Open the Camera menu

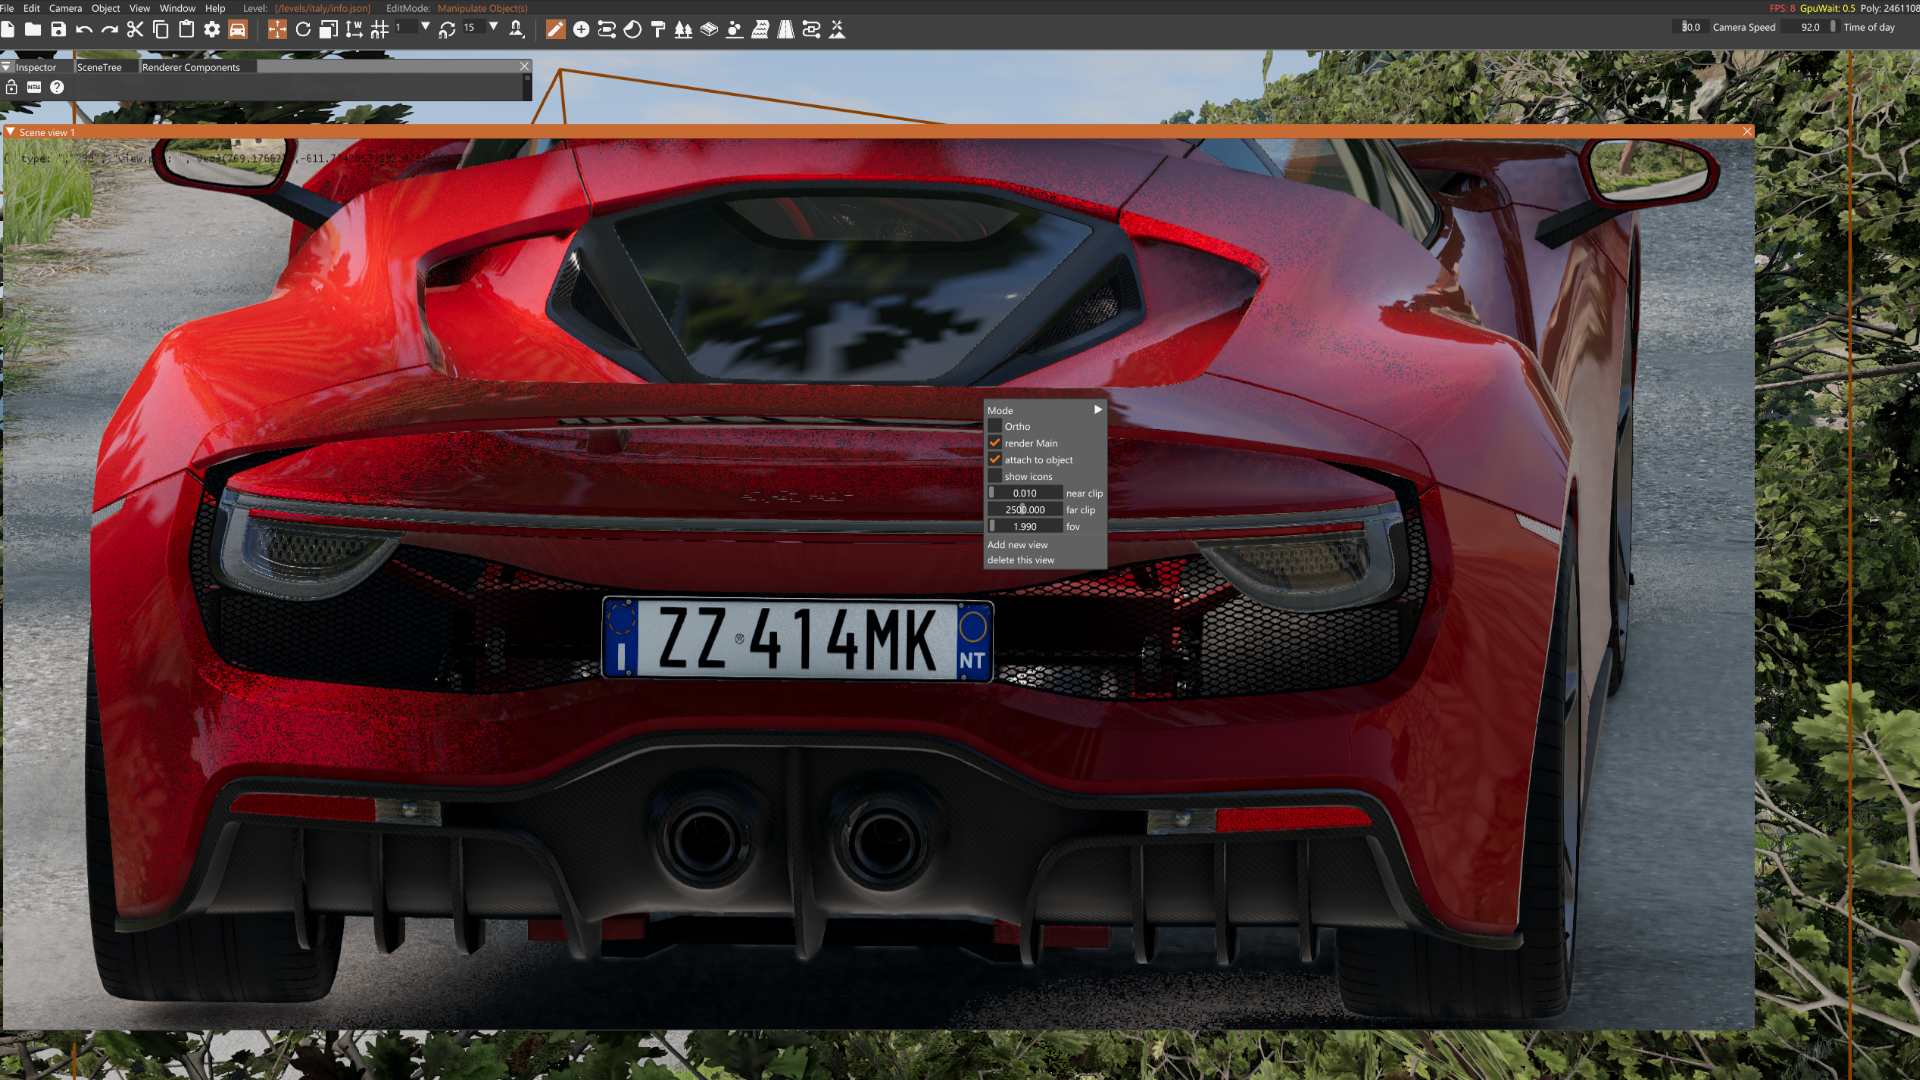pos(65,8)
